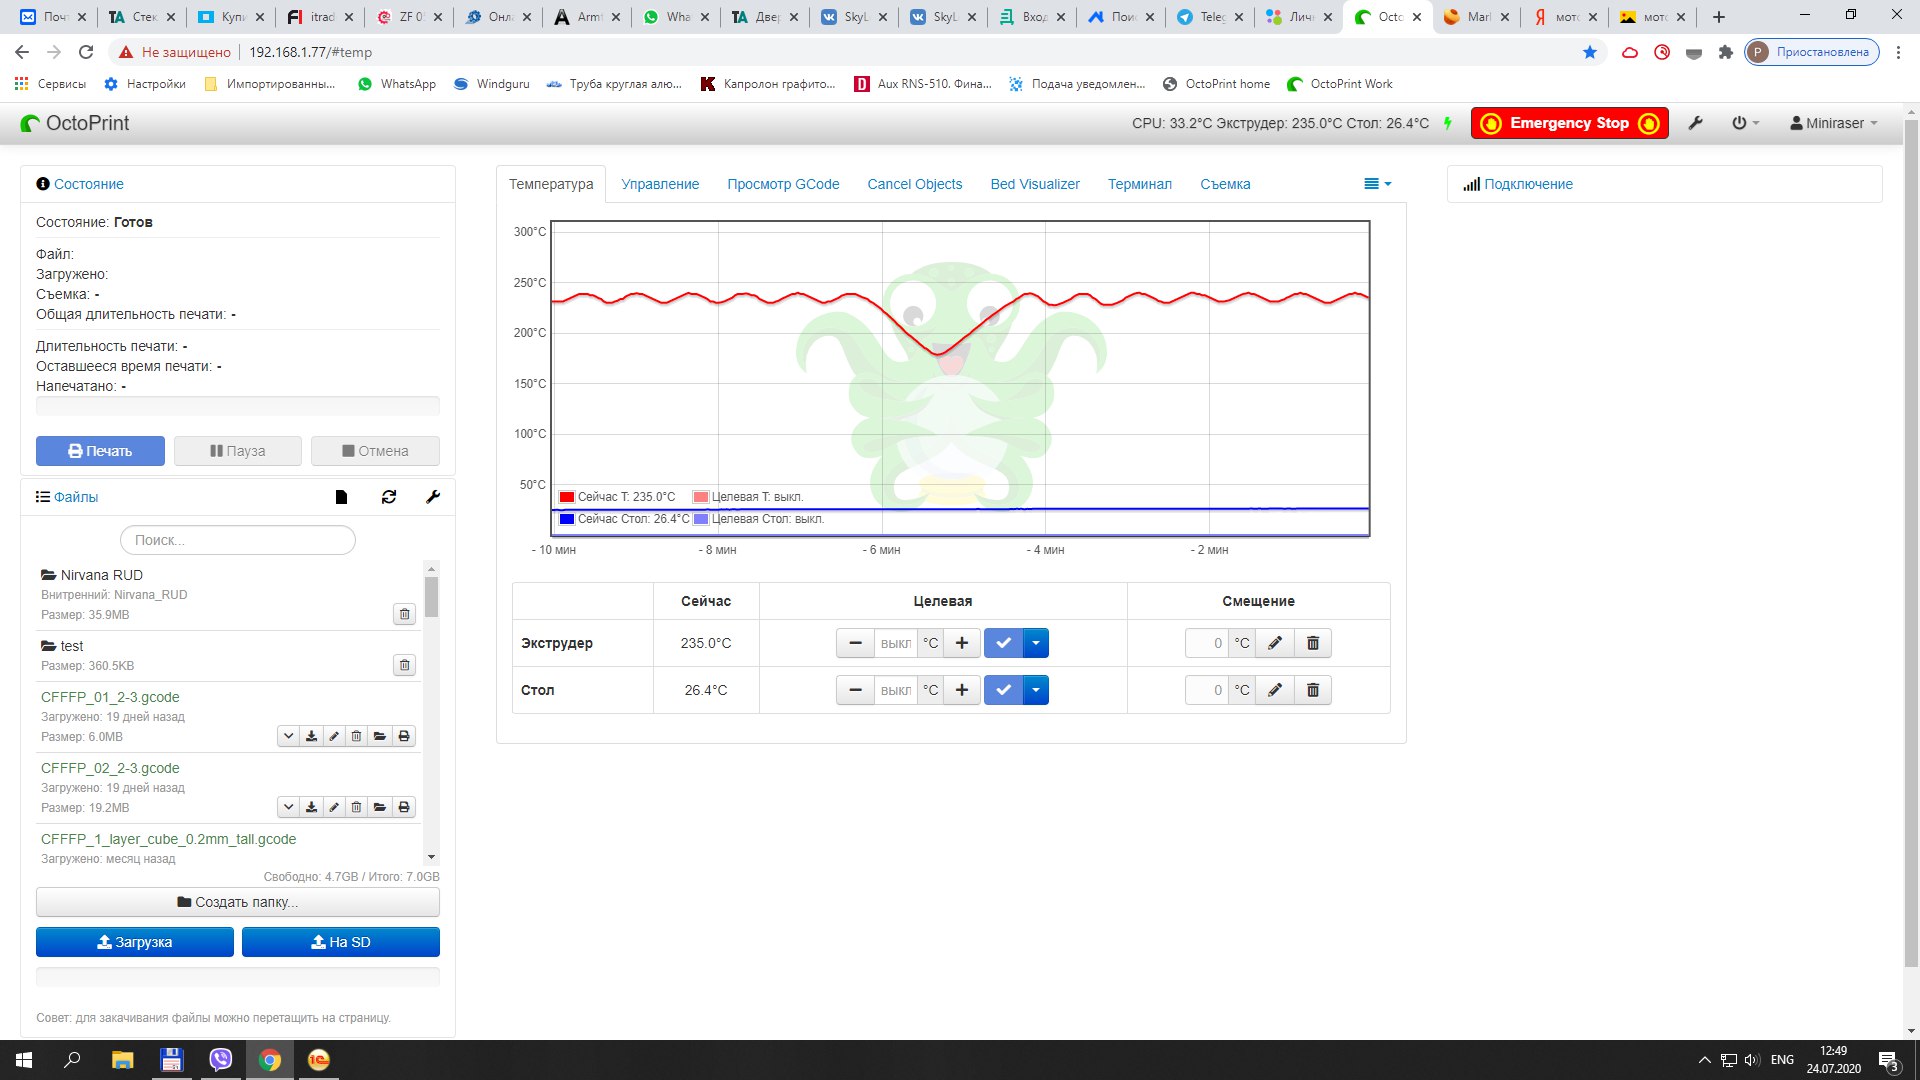The image size is (1920, 1080).
Task: Open file list settings wrench
Action: pos(433,497)
